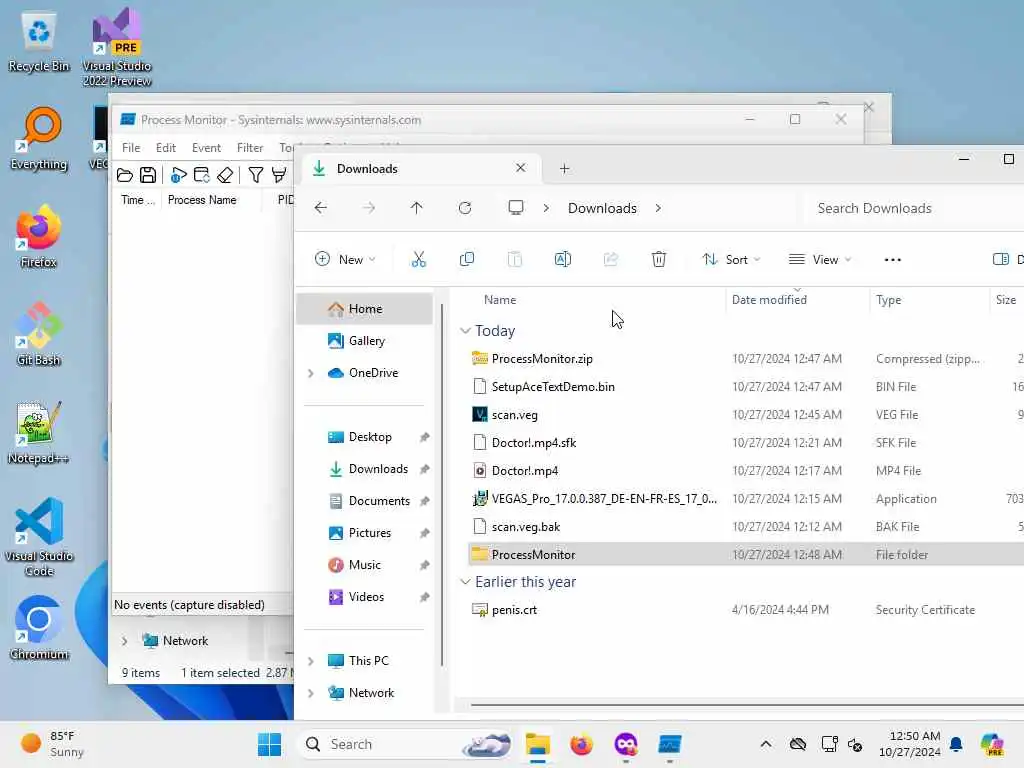Click the Details pane icon
This screenshot has width=1024, height=768.
[1000, 259]
